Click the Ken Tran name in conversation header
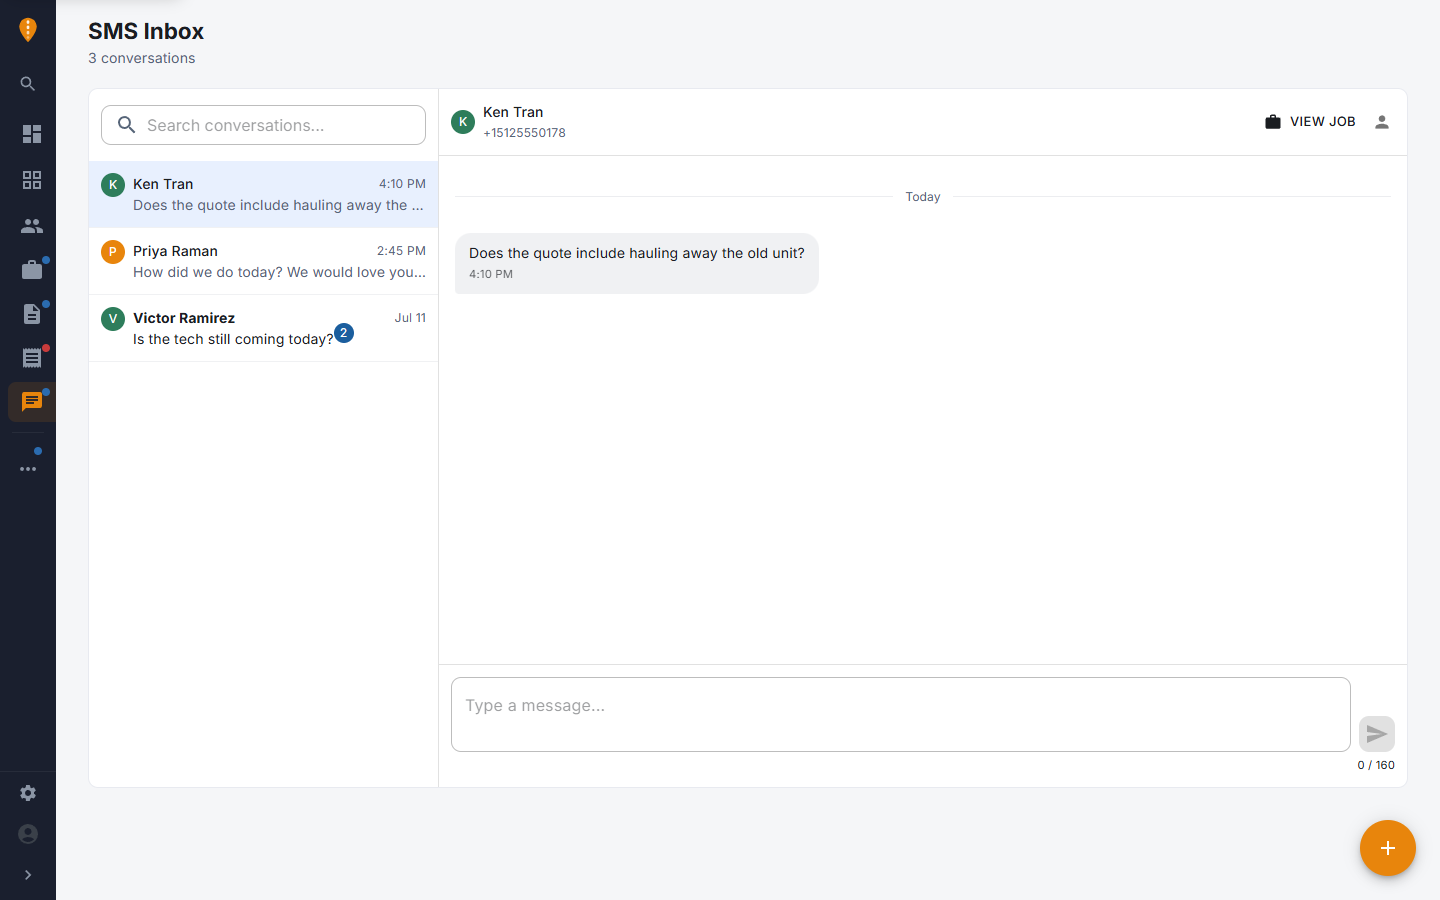Screen dimensions: 1440x900 click(x=513, y=112)
